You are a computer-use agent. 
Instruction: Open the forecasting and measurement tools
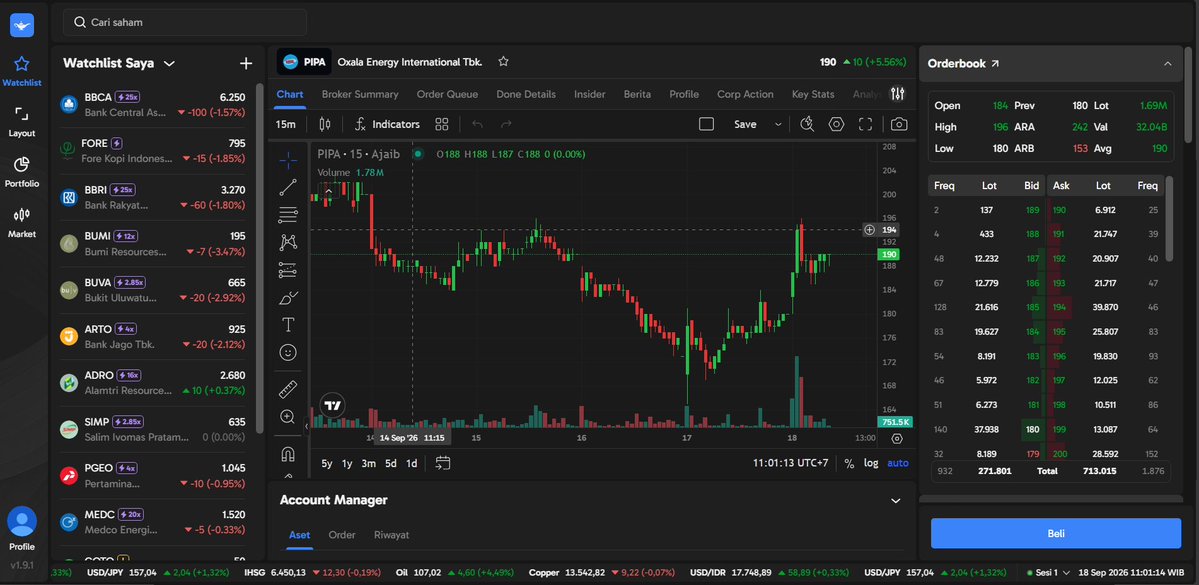pyautogui.click(x=288, y=269)
